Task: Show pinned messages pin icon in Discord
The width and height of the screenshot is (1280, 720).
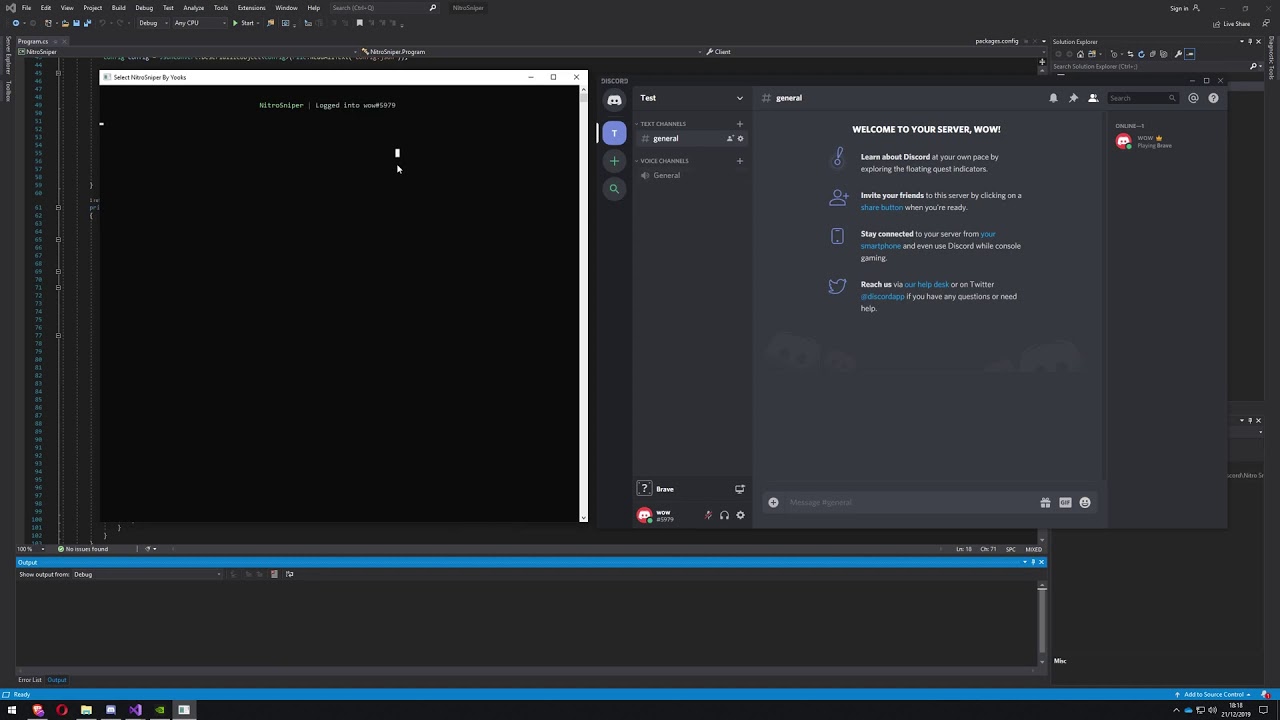Action: pyautogui.click(x=1073, y=98)
